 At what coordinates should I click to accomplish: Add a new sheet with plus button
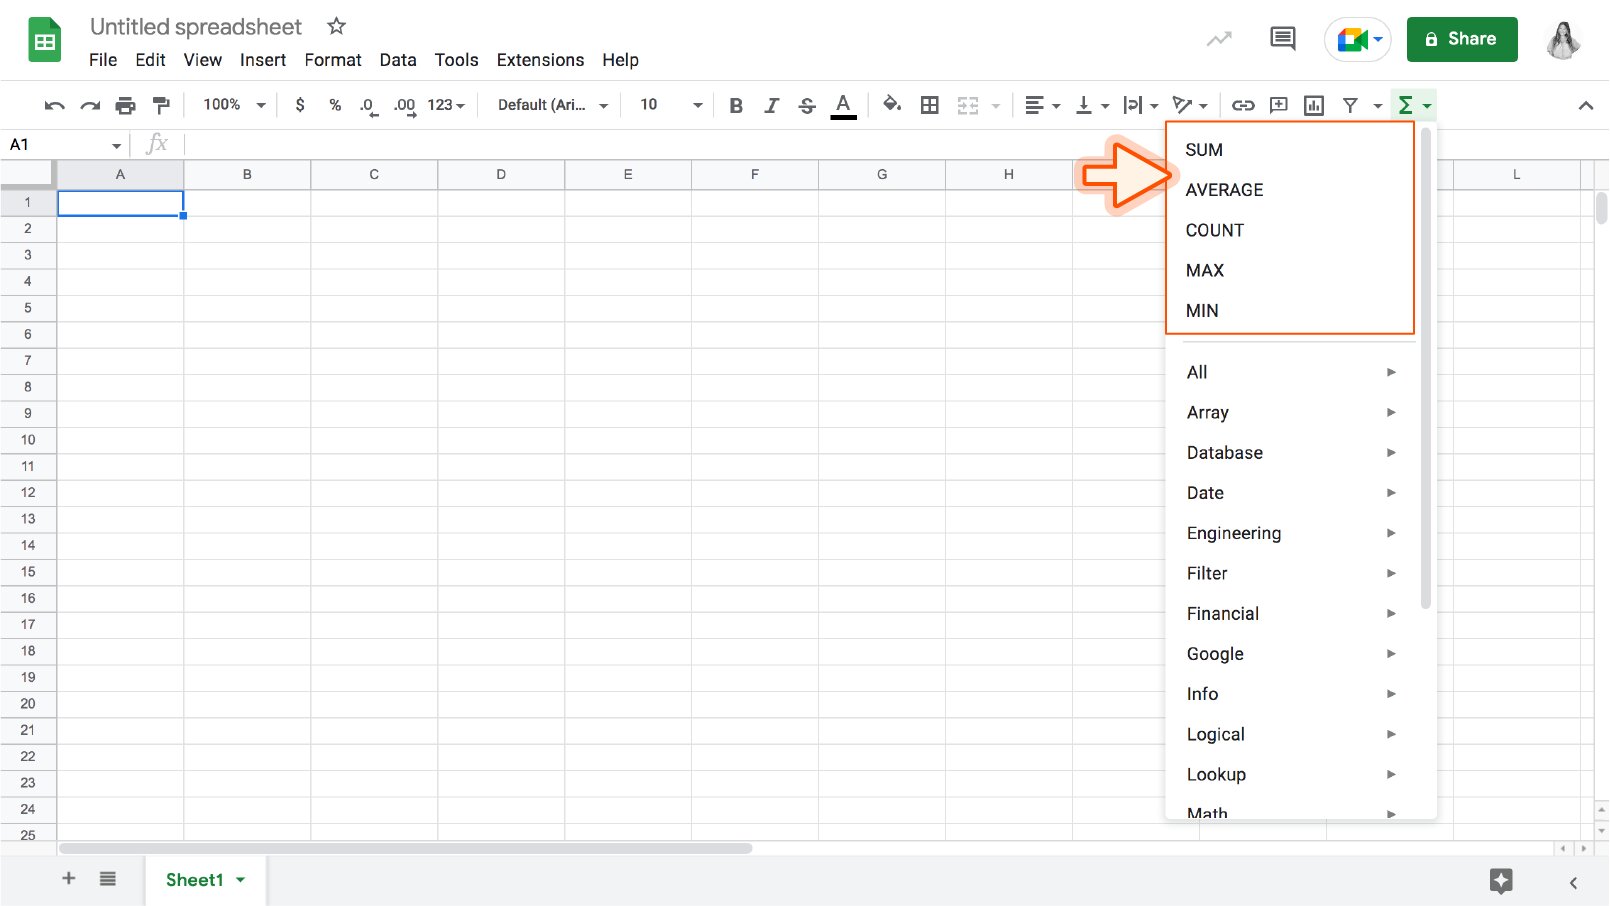pos(69,879)
